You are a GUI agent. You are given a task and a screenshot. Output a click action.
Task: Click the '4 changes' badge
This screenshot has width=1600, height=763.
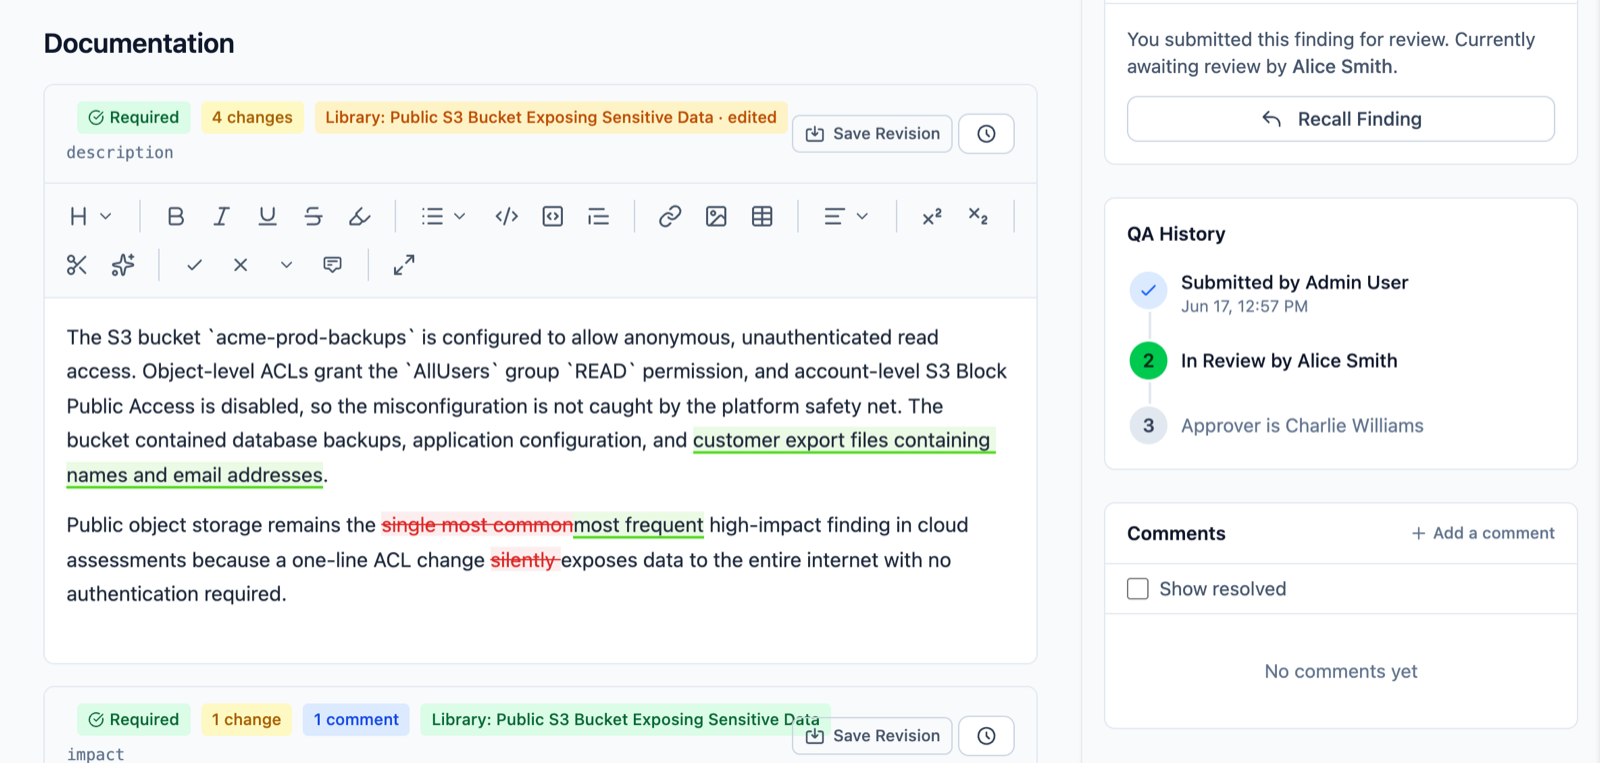tap(252, 117)
